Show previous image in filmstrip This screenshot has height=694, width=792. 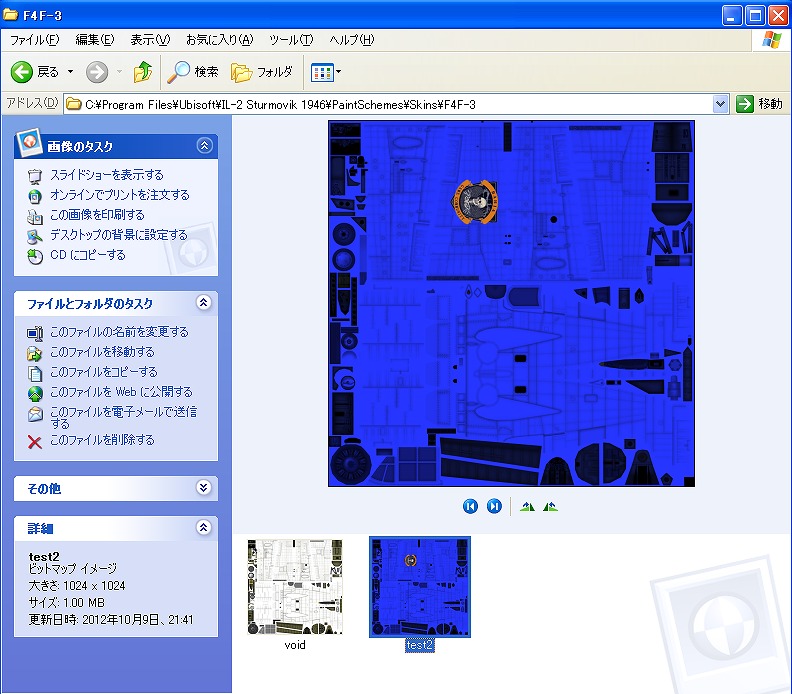[x=470, y=506]
